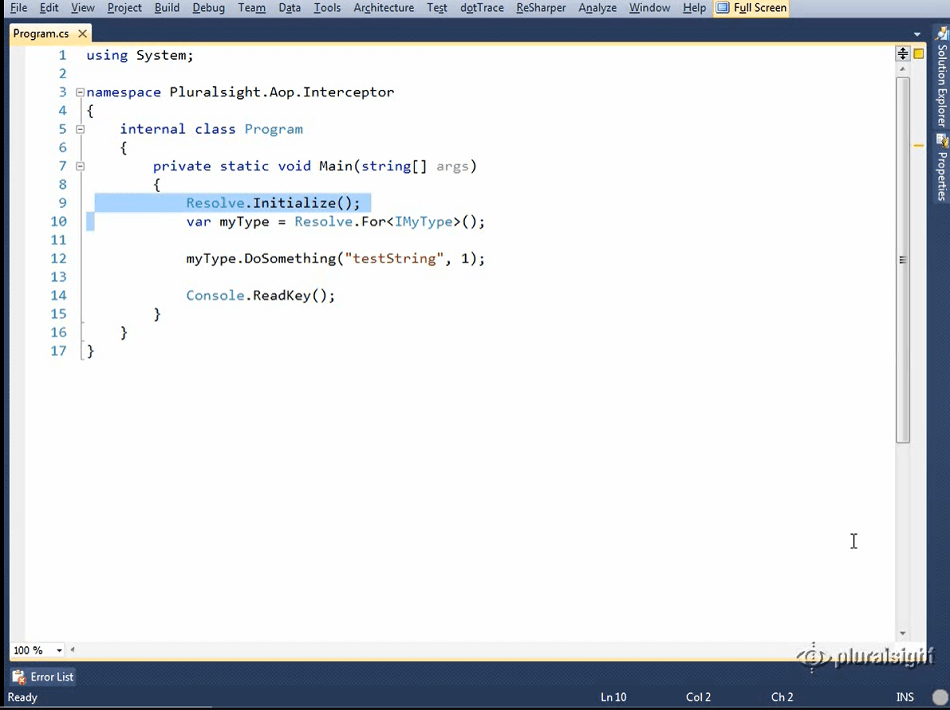Click on 'Main' method name line 7
Viewport: 950px width, 710px height.
pos(336,166)
